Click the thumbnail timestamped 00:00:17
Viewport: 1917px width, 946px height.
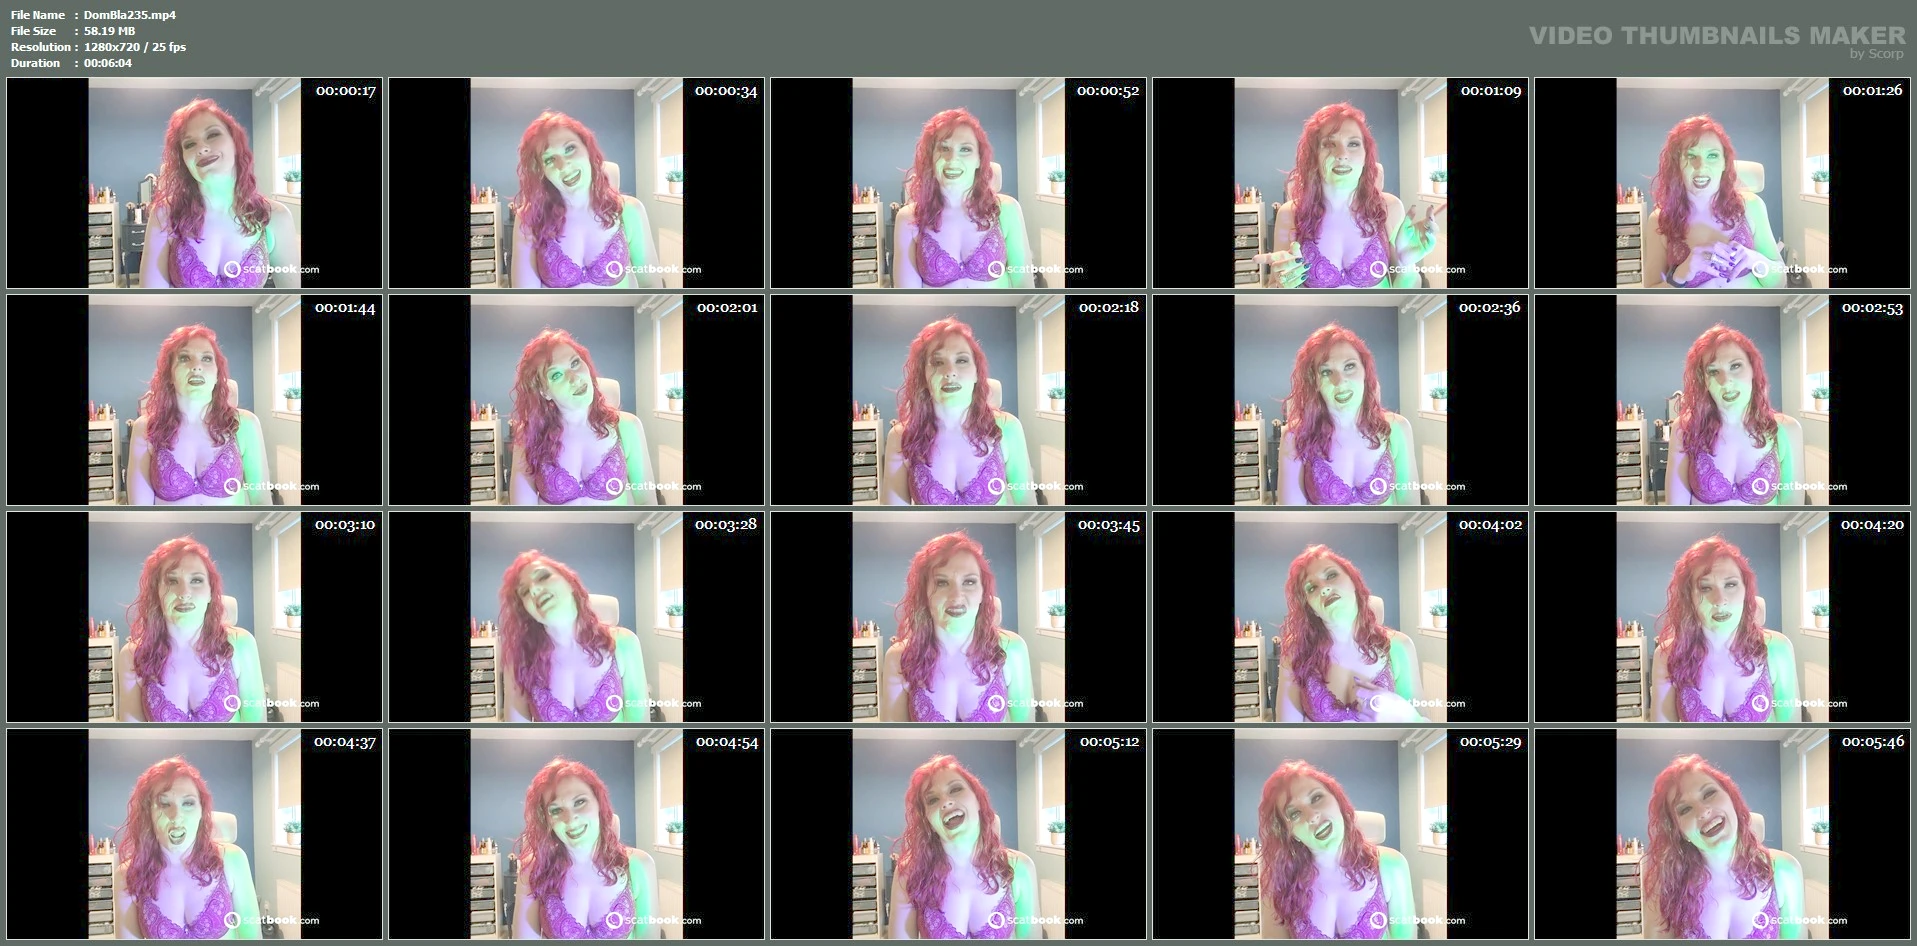194,183
